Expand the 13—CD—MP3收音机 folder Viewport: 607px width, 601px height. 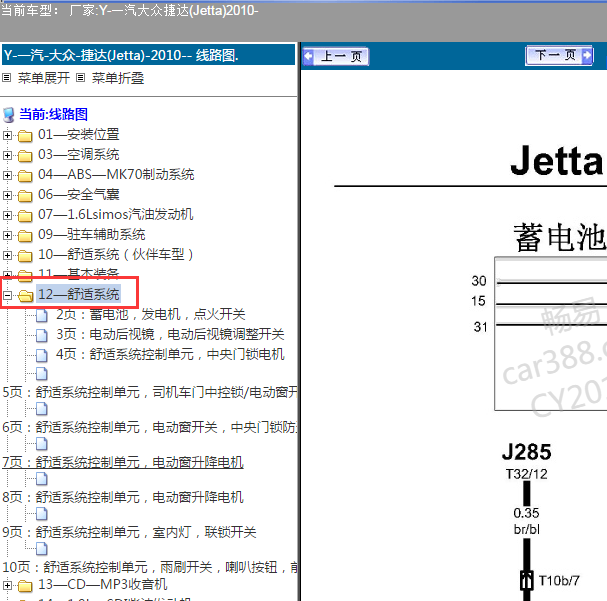click(x=7, y=585)
